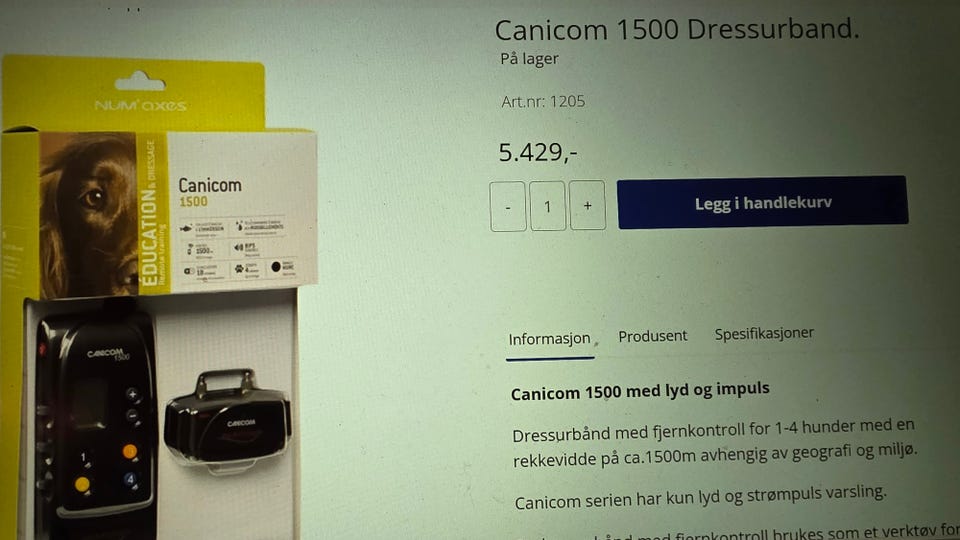960x540 pixels.
Task: Click the blue 4 button on remote
Action: tap(130, 479)
